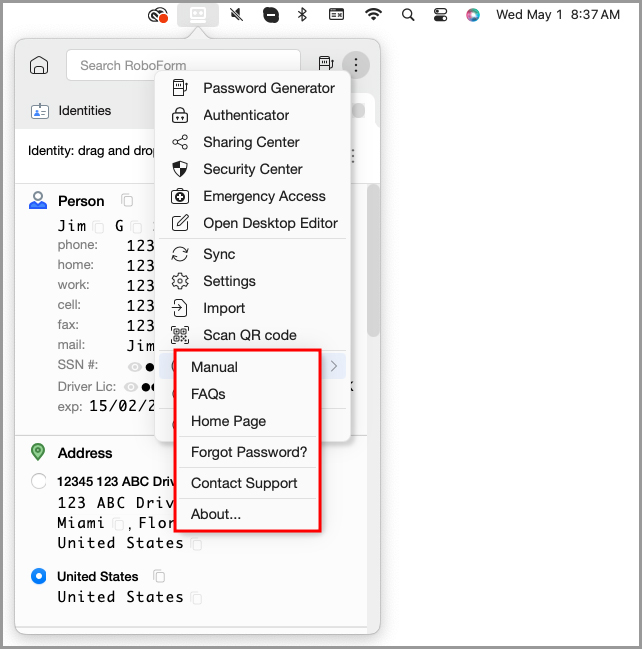Viewport: 642px width, 649px height.
Task: Open password generator icon beside search field
Action: pyautogui.click(x=326, y=63)
